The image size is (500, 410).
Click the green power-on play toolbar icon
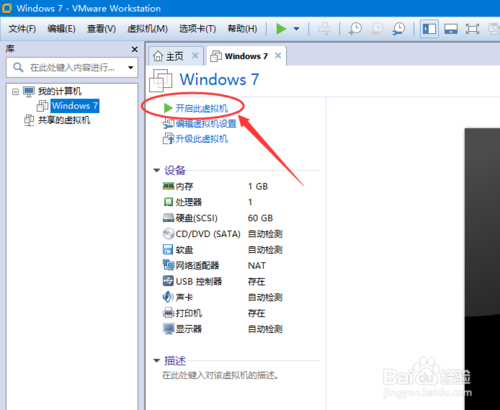(281, 29)
